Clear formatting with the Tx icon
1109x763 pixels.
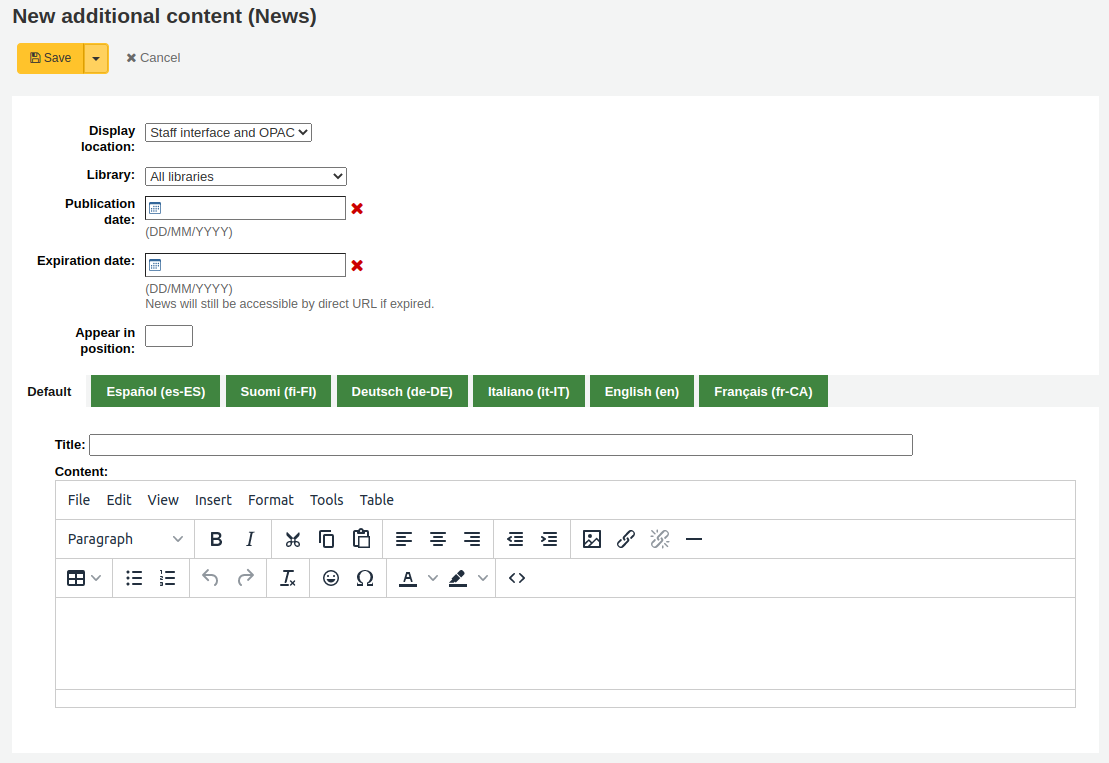click(288, 578)
